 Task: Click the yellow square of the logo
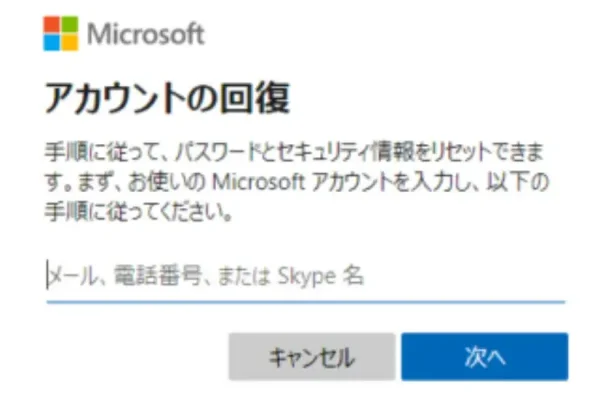coord(69,42)
